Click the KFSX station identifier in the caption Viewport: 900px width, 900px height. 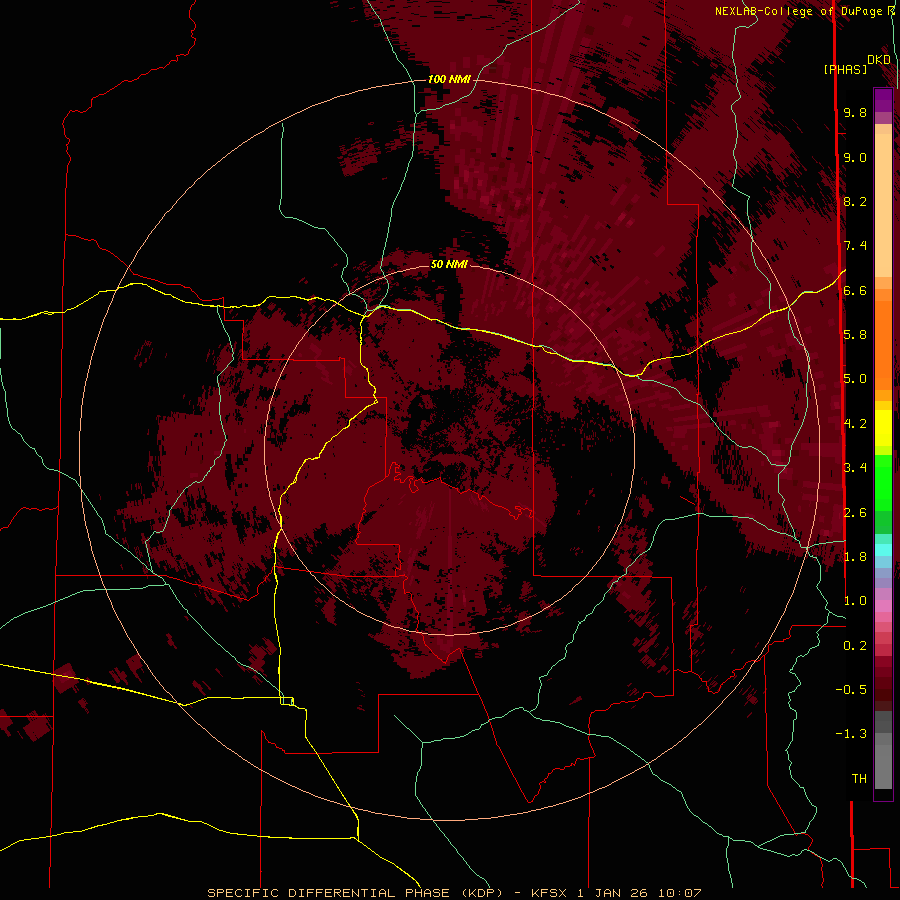click(x=551, y=893)
